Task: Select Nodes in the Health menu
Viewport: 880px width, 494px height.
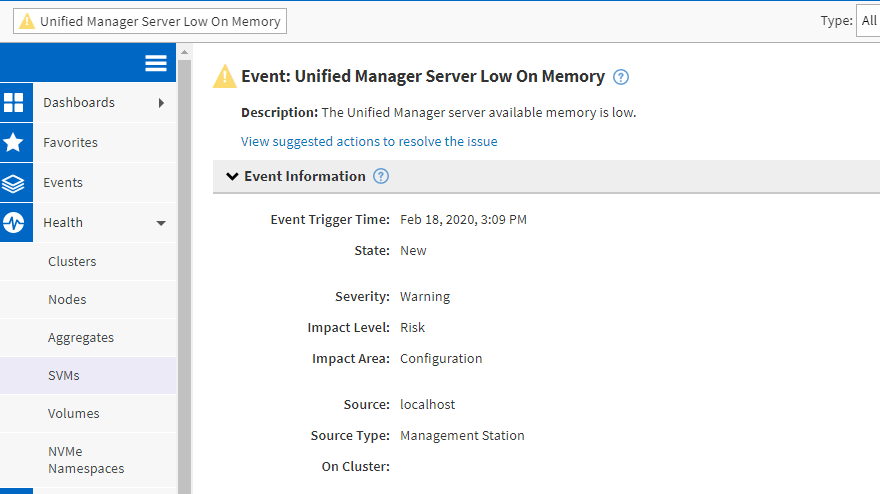Action: [x=67, y=300]
